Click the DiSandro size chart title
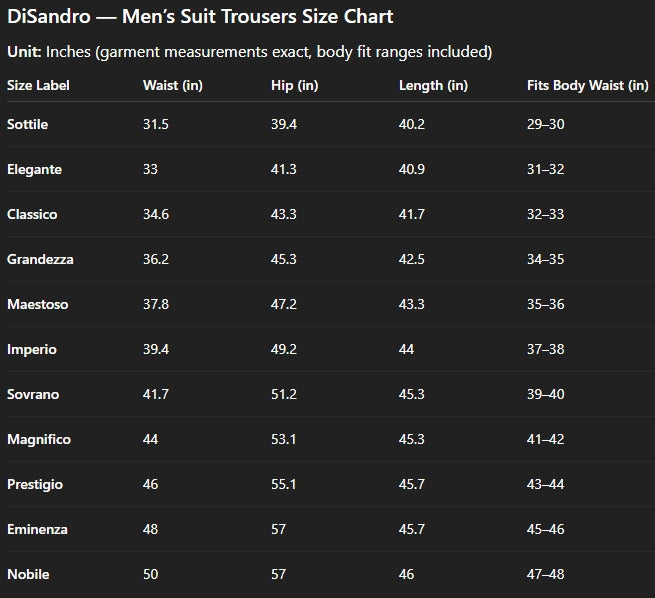Viewport: 655px width, 598px height. (x=200, y=17)
